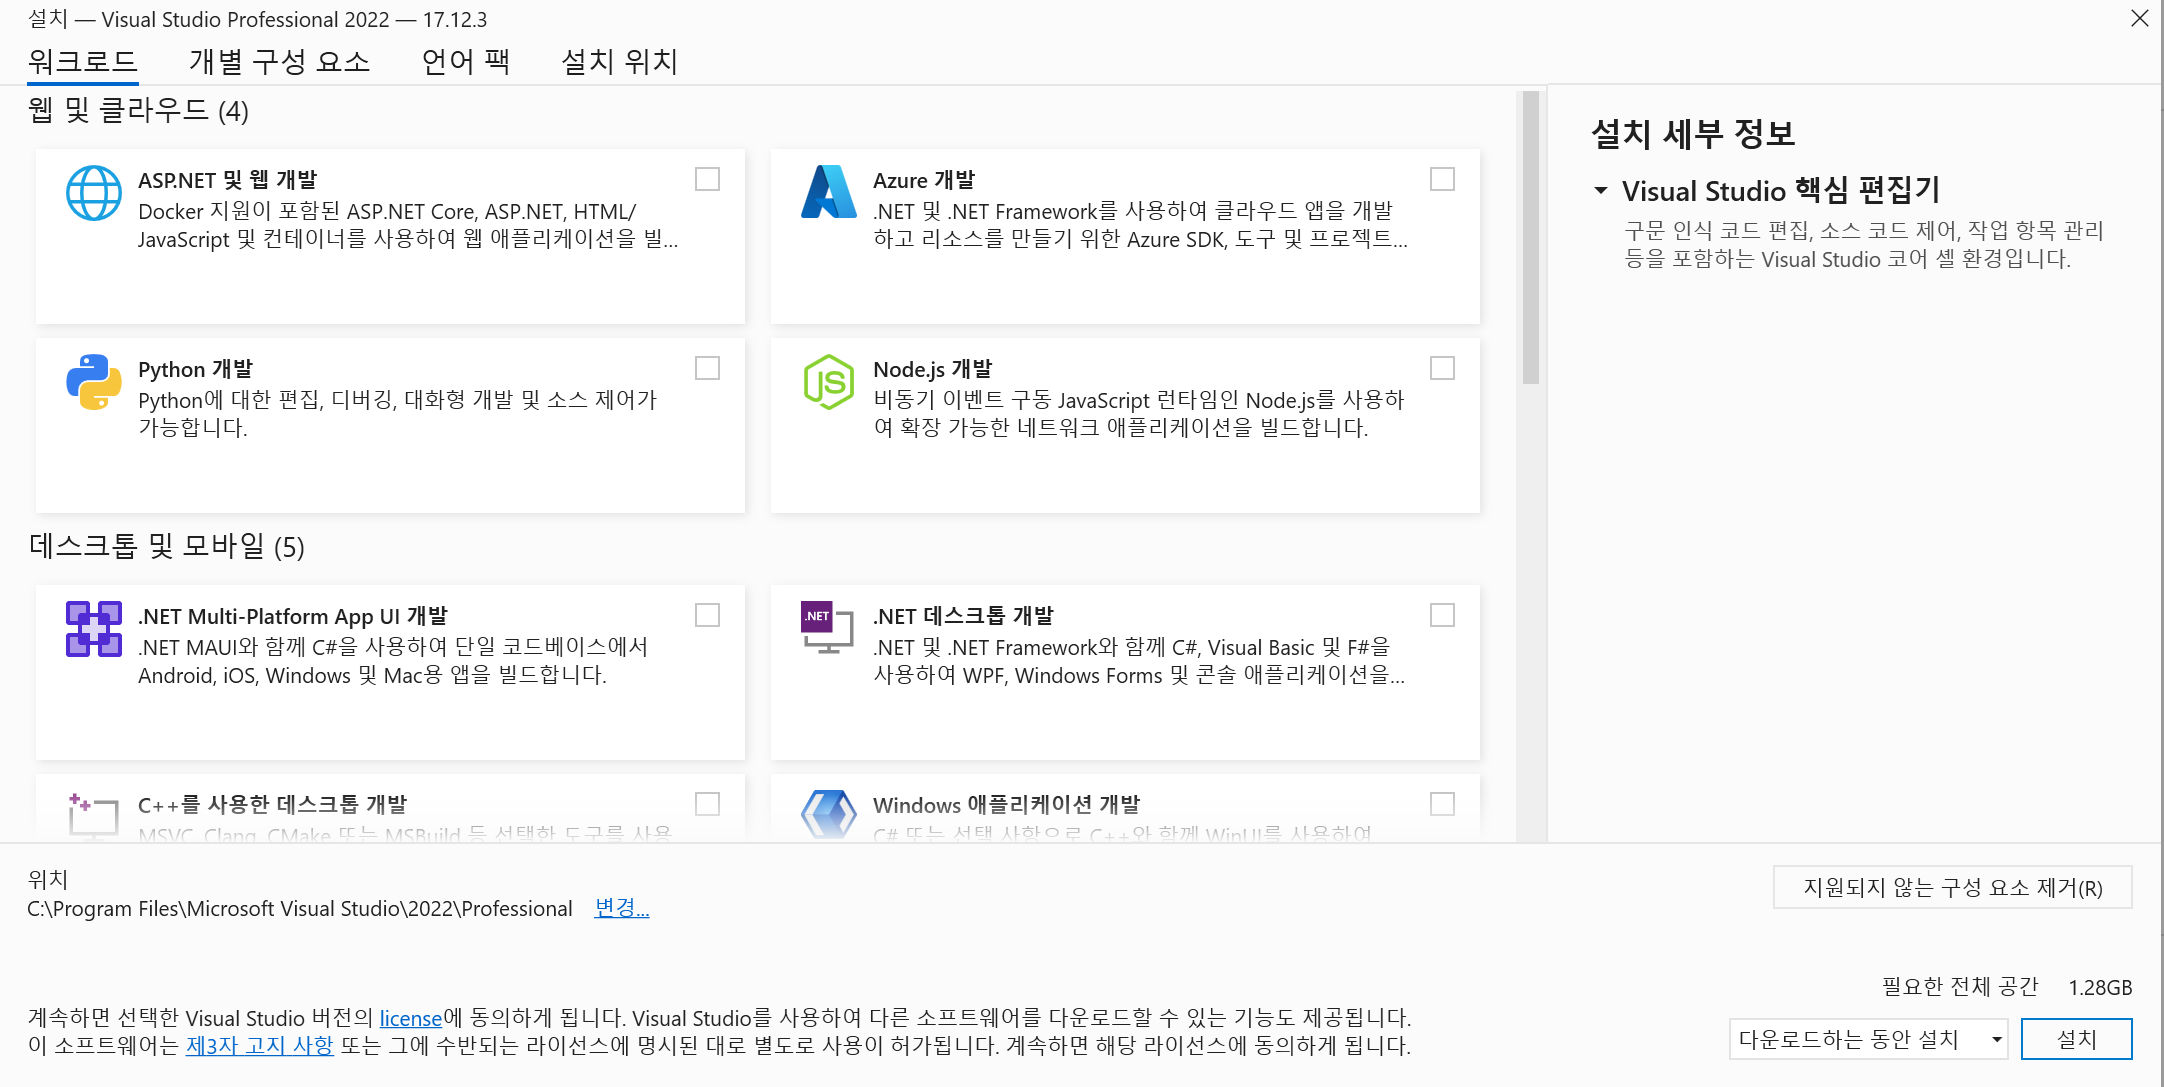2164x1087 pixels.
Task: Tick the C++를 사용한 데스크톱 개발 checkbox
Action: pos(707,804)
